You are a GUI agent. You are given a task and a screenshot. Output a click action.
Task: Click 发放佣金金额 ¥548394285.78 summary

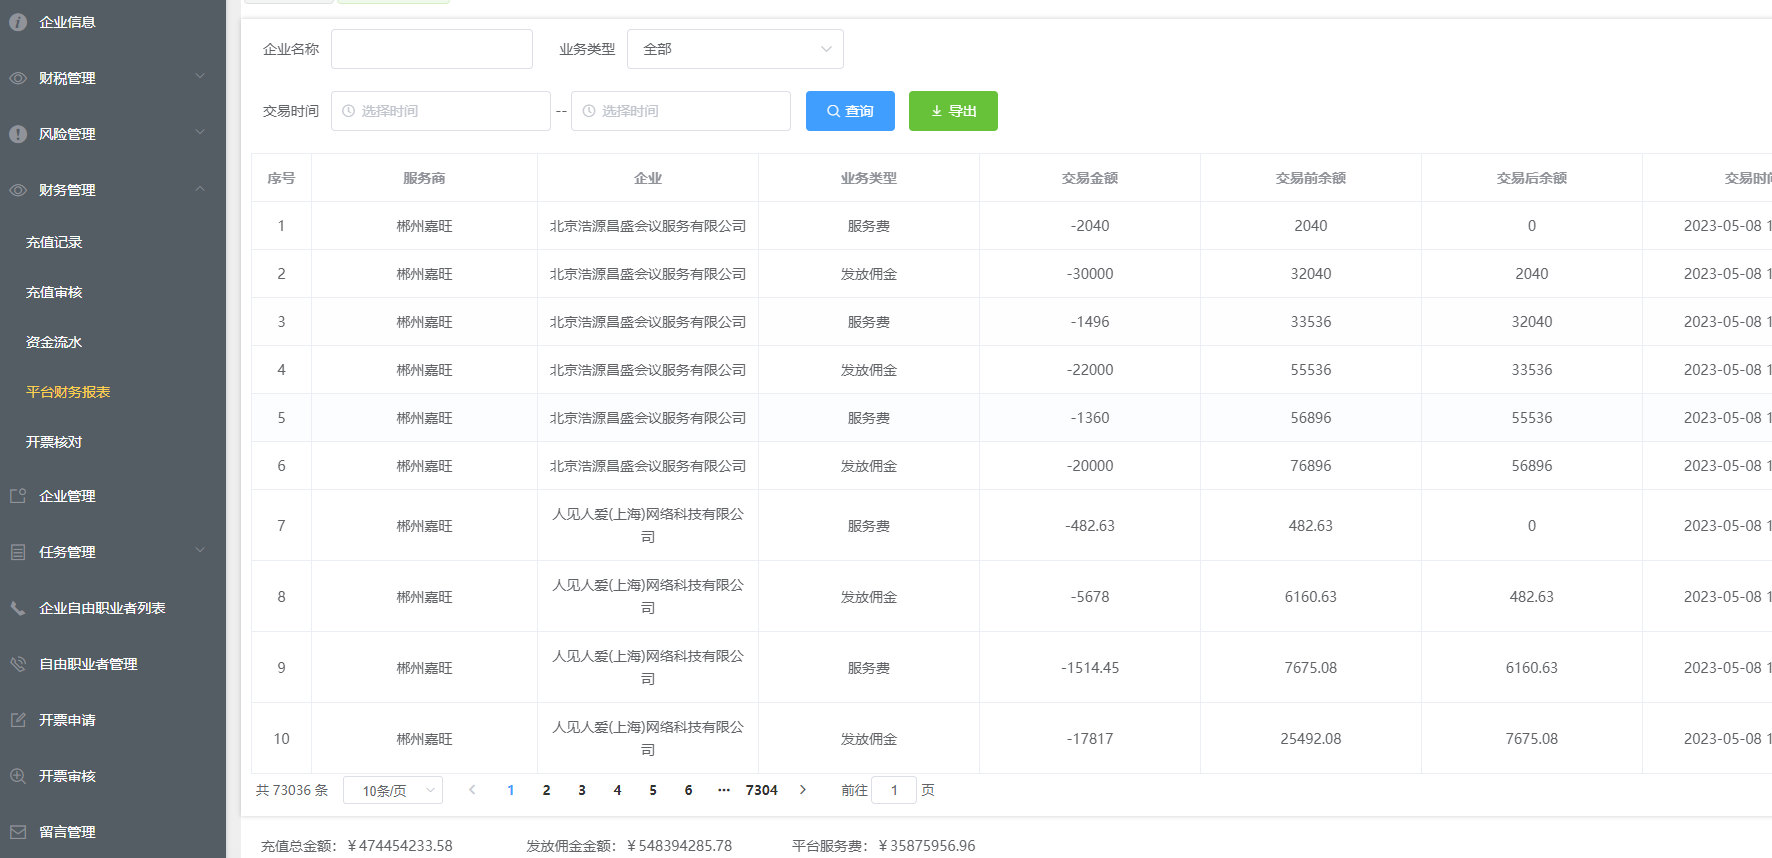point(629,846)
